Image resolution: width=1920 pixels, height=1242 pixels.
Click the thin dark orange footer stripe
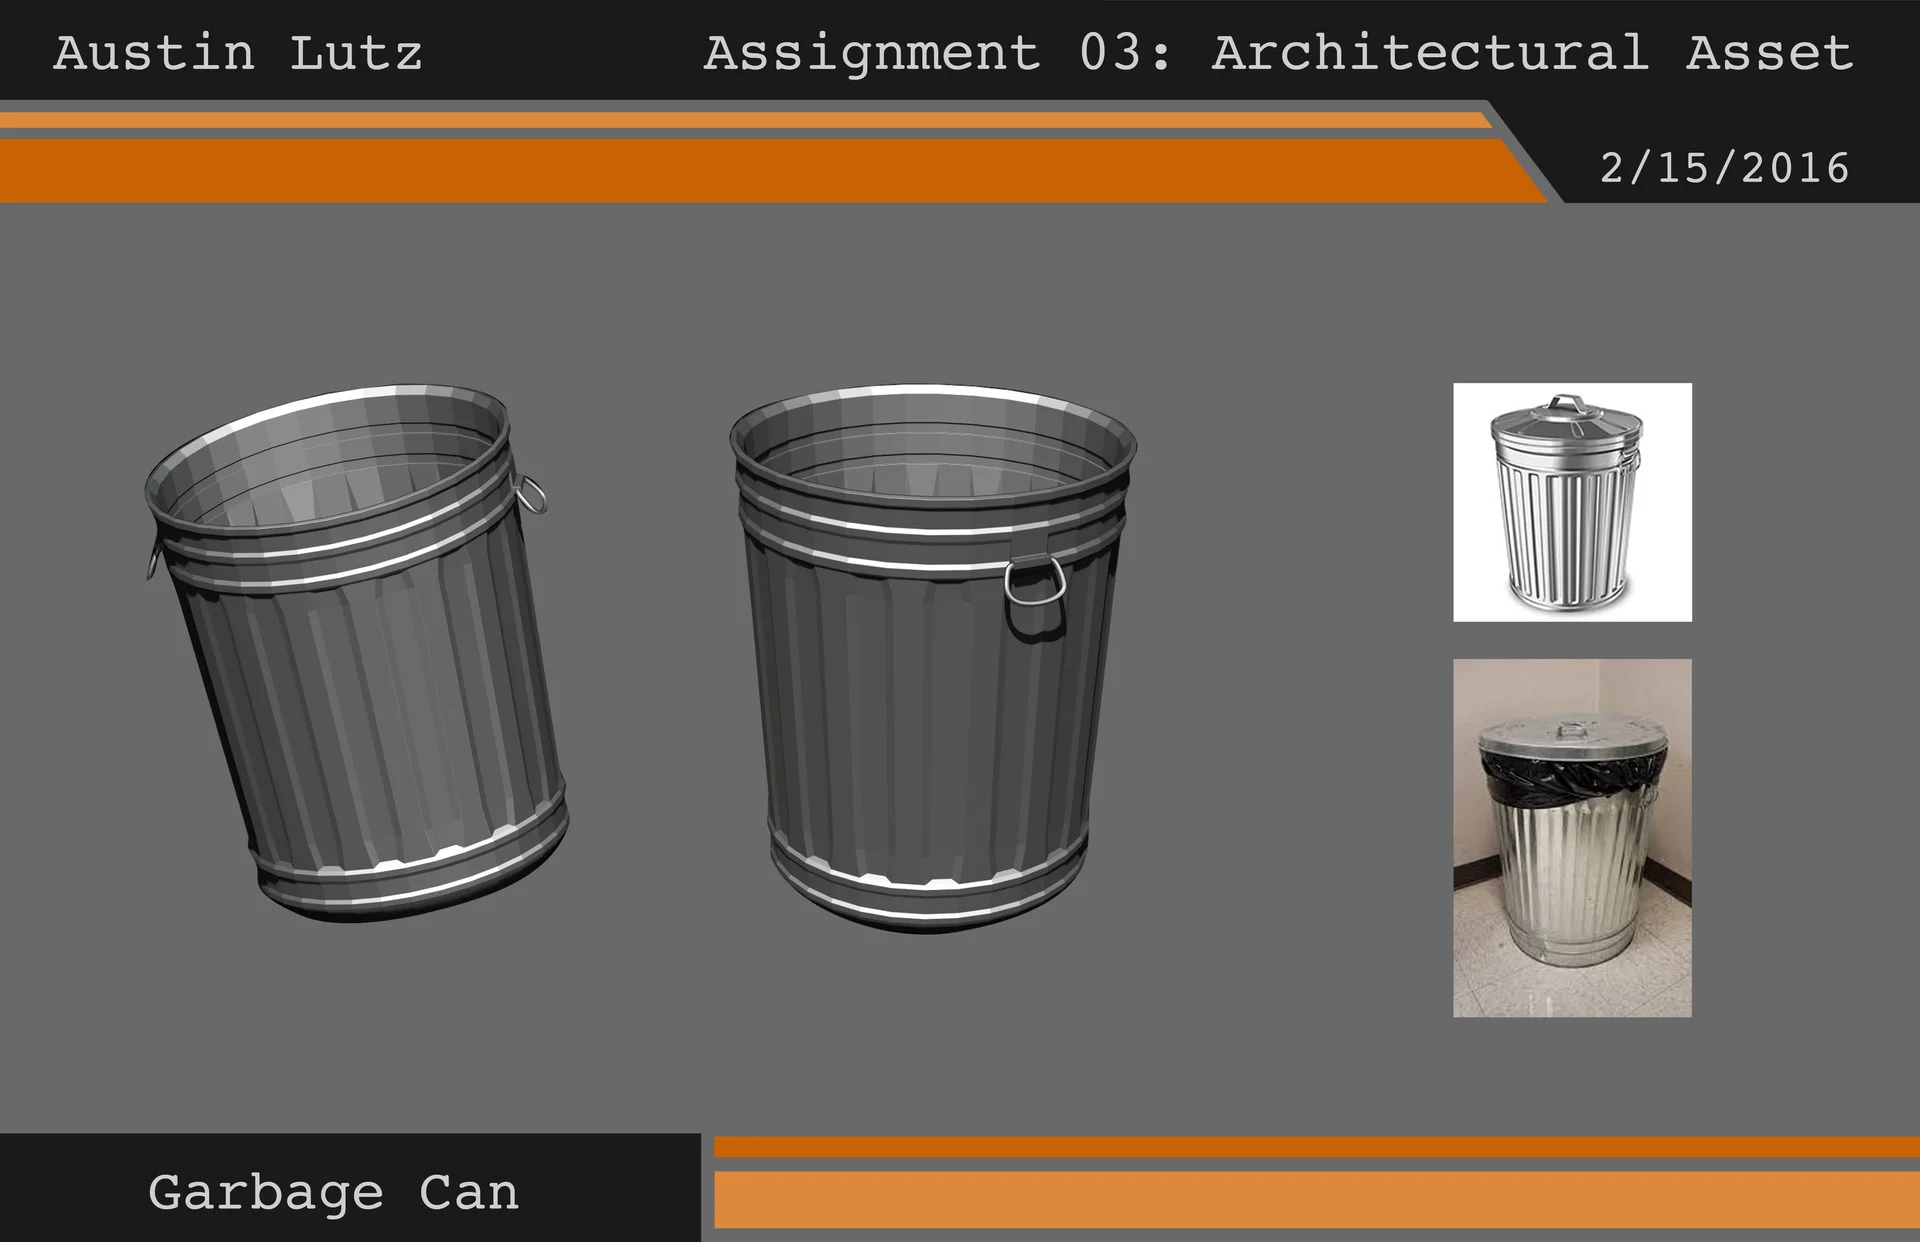pyautogui.click(x=1316, y=1147)
